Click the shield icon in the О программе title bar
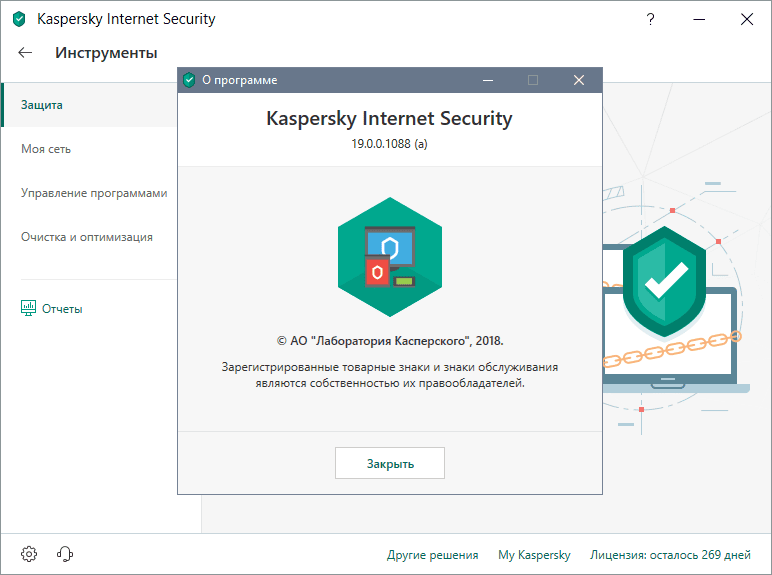772x575 pixels. coord(189,80)
